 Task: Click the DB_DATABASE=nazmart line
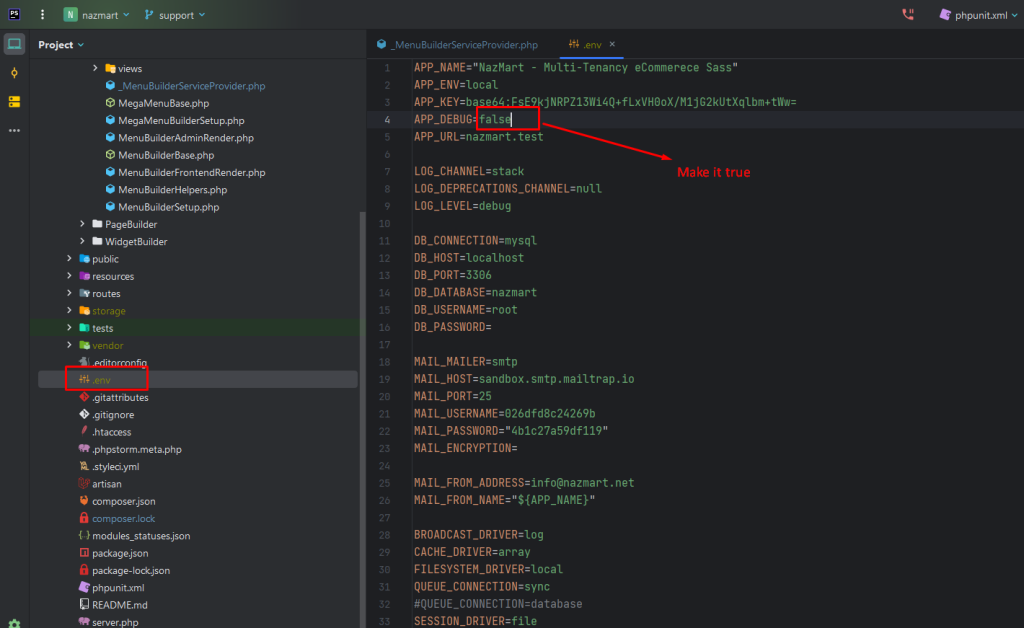pos(475,292)
